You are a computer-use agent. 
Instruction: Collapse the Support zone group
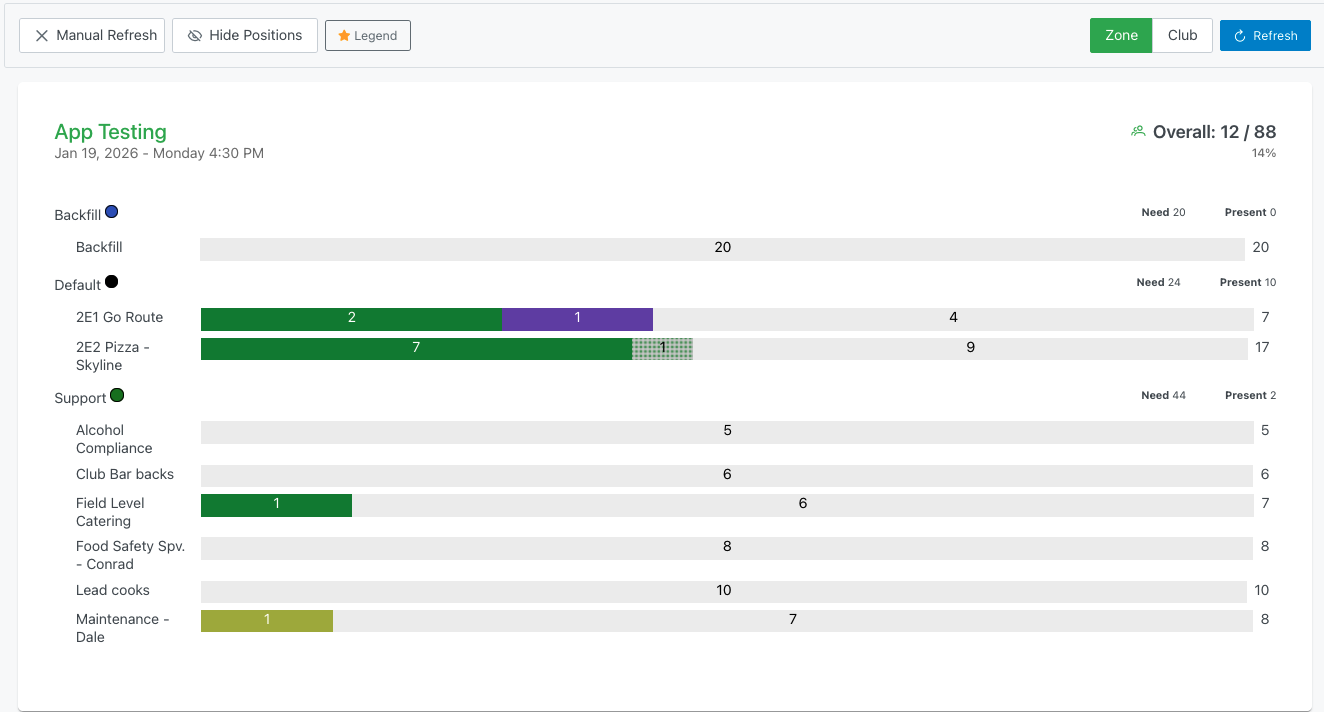[80, 397]
